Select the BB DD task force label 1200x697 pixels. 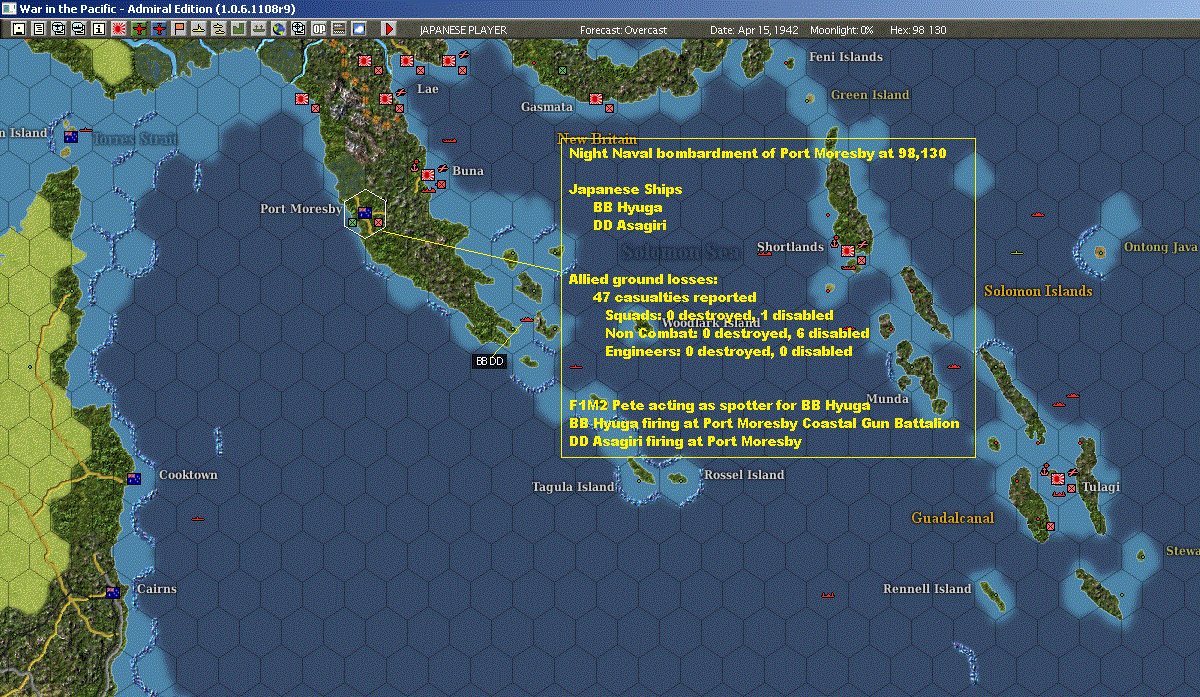[x=489, y=361]
